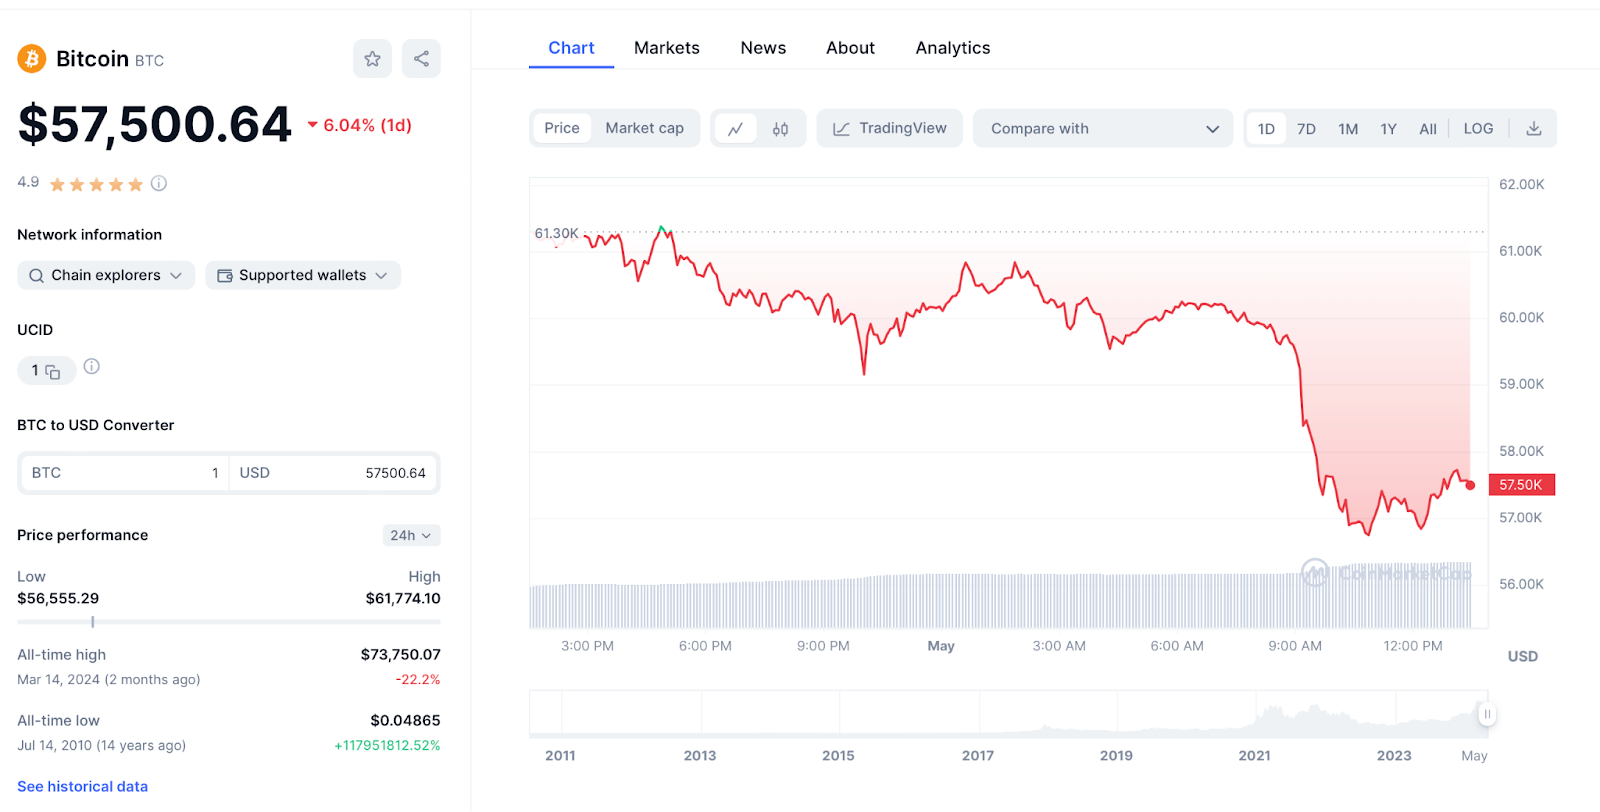Image resolution: width=1600 pixels, height=812 pixels.
Task: Click the info icon next to UCID
Action: pyautogui.click(x=92, y=367)
